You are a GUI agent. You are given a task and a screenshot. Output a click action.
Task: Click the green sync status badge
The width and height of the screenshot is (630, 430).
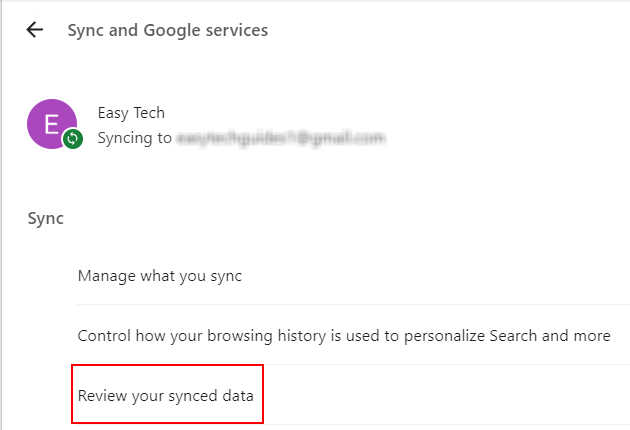(72, 140)
